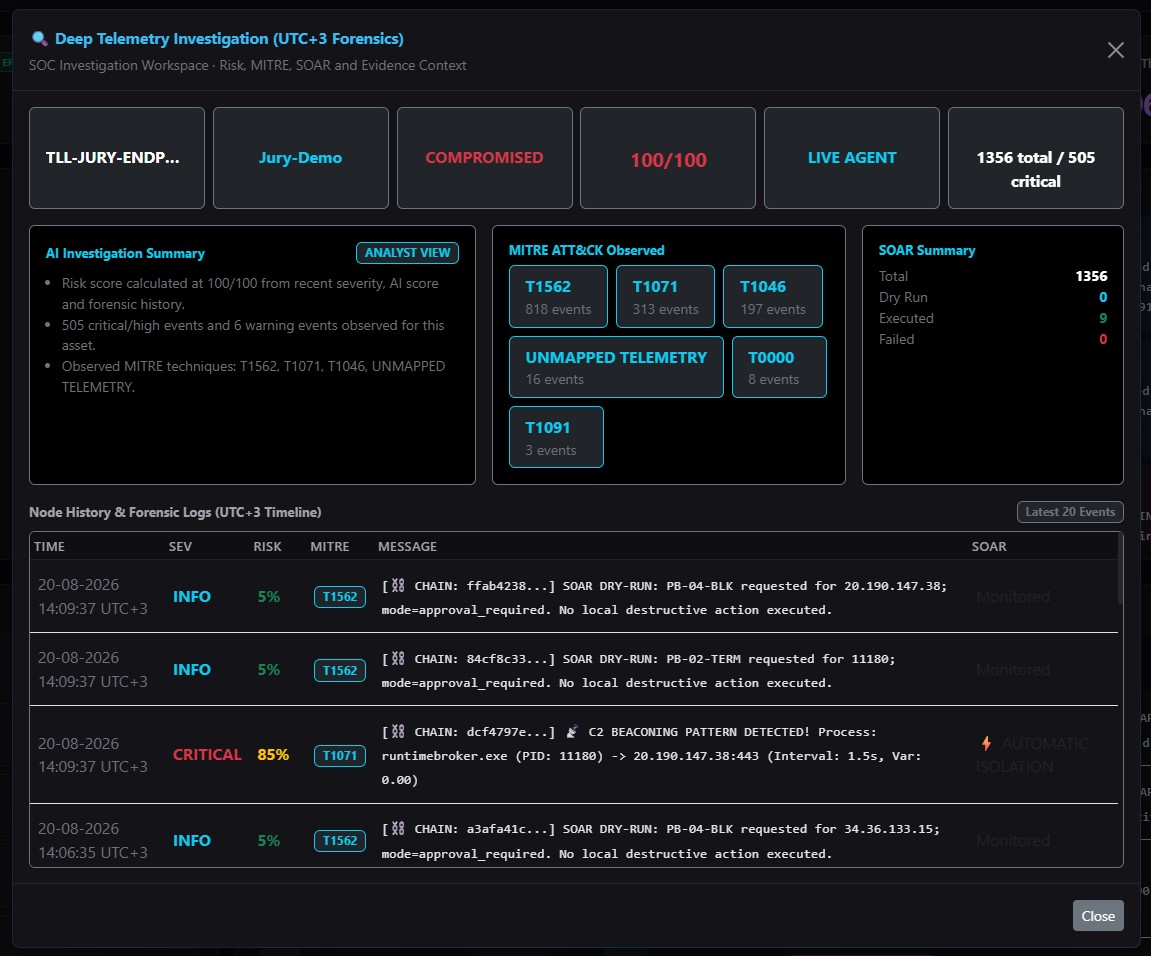Click INFO severity in the 84cf8c33 row
1151x956 pixels.
[192, 670]
